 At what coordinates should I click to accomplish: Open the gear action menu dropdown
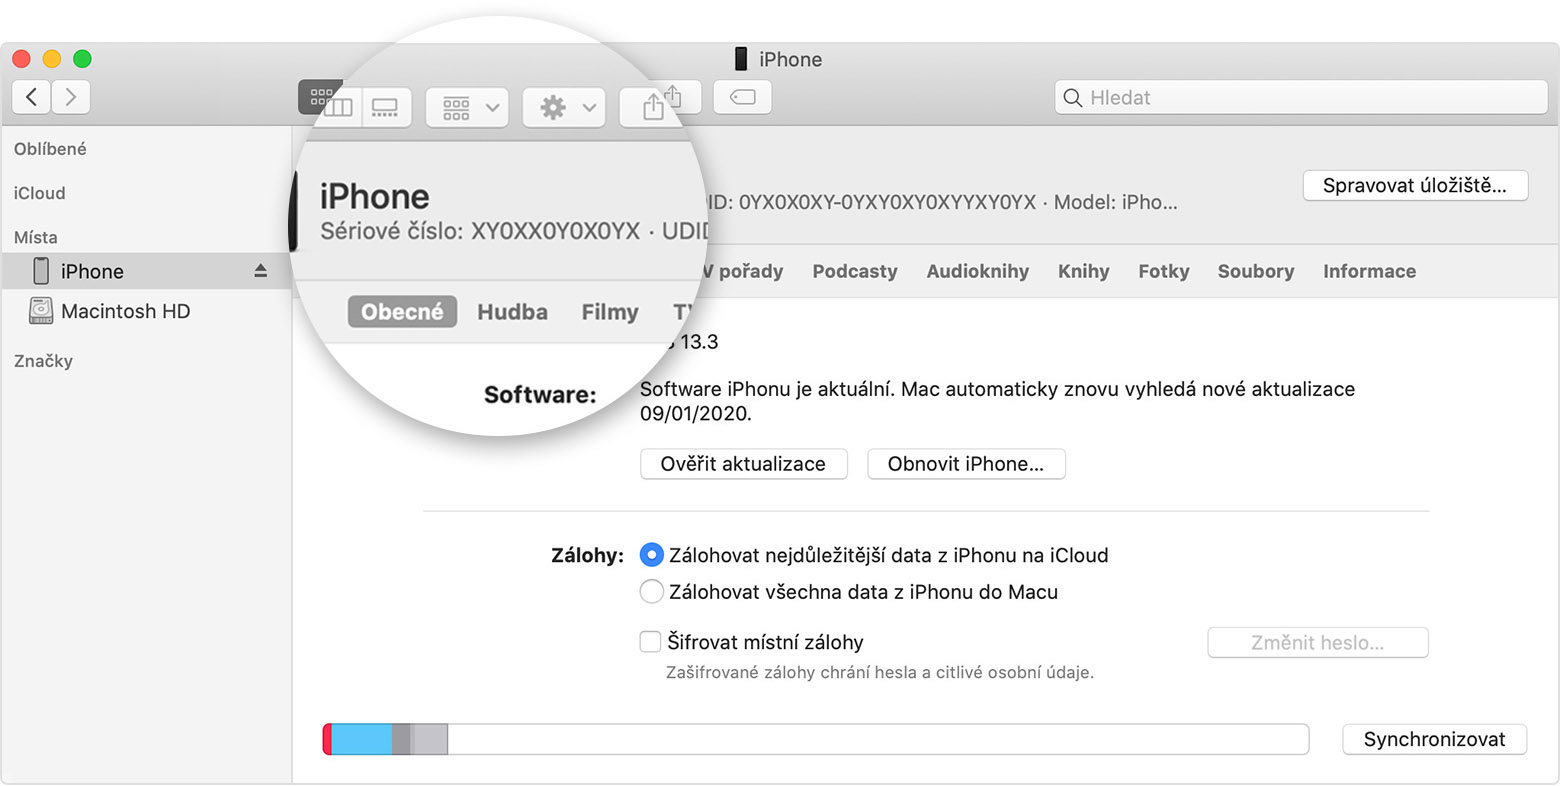[565, 107]
